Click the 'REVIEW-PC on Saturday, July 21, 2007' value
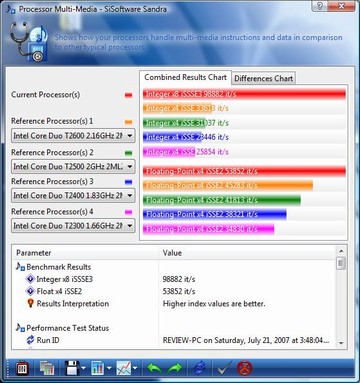The image size is (360, 383). (x=246, y=340)
